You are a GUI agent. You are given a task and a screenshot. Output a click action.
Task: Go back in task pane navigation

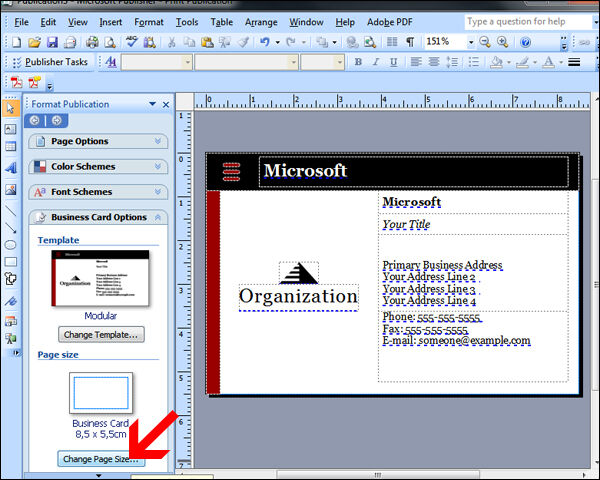coord(35,121)
